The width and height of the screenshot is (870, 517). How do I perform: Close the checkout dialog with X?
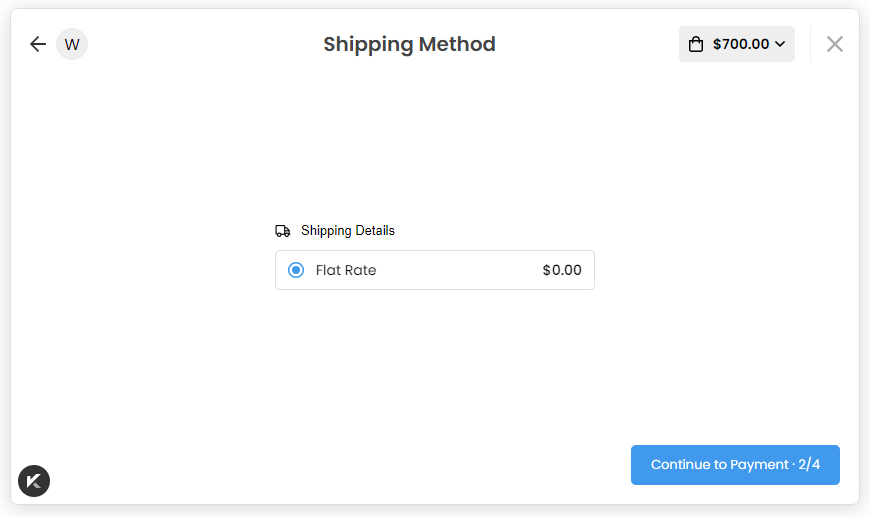[x=835, y=44]
